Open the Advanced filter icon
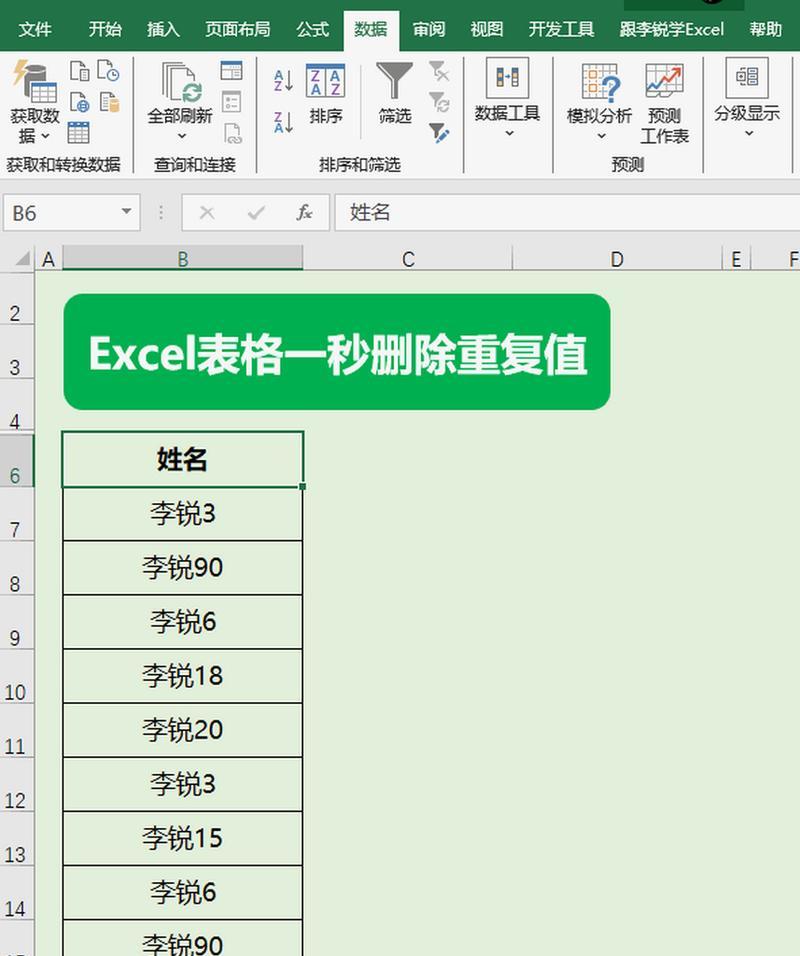 click(x=439, y=132)
